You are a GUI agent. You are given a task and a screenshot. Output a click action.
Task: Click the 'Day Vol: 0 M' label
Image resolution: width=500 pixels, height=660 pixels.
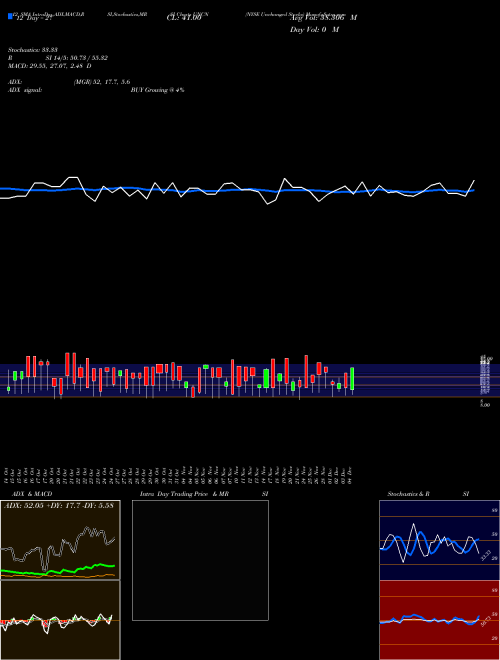(314, 29)
